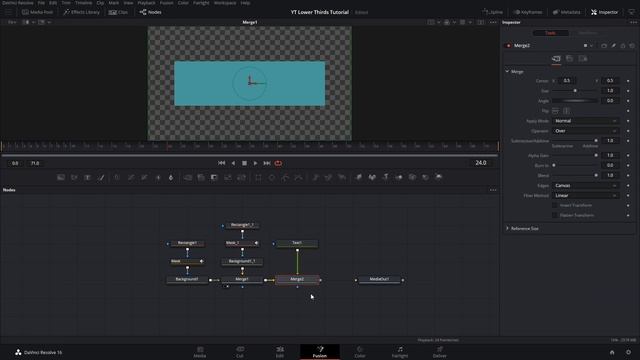
Task: Toggle the Effects Library panel
Action: [x=81, y=12]
